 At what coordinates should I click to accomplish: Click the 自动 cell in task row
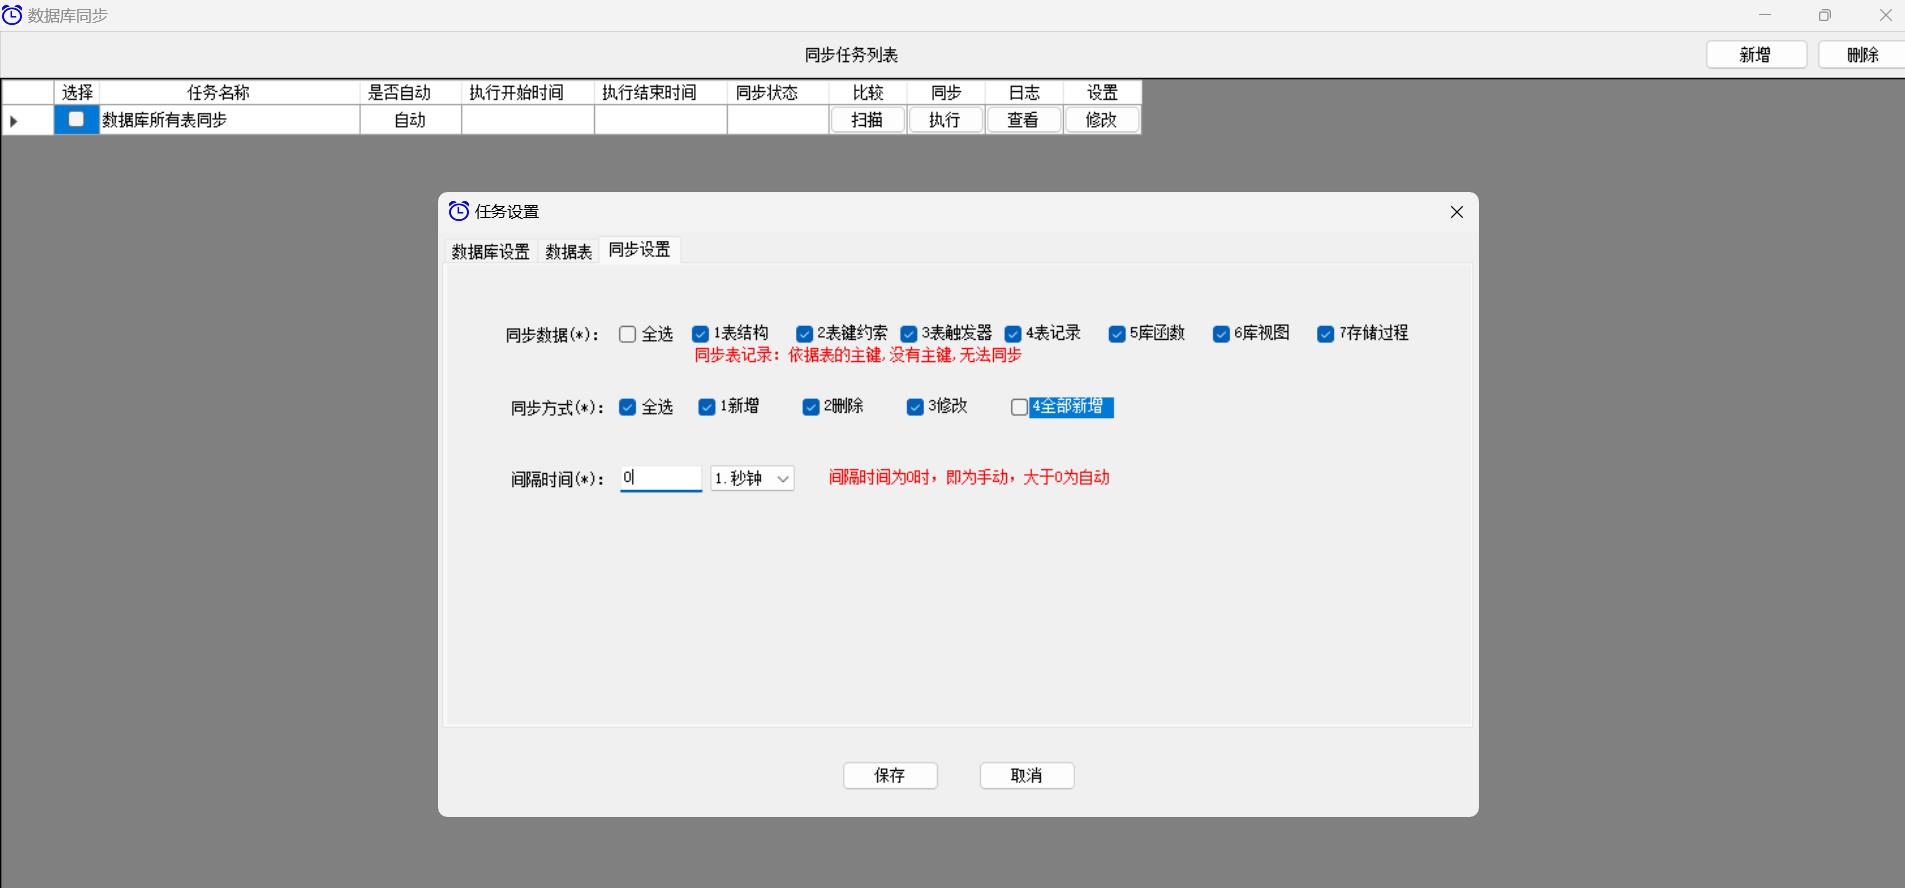click(x=410, y=120)
